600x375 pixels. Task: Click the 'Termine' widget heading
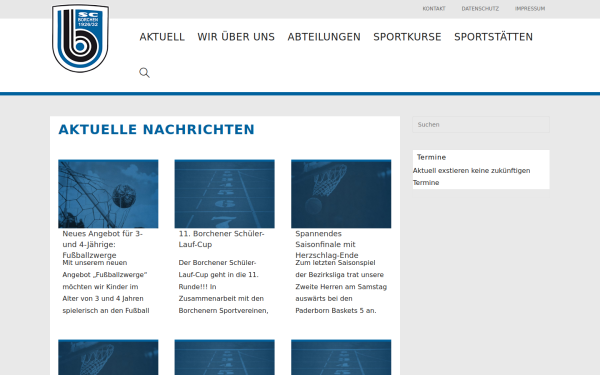pos(431,157)
